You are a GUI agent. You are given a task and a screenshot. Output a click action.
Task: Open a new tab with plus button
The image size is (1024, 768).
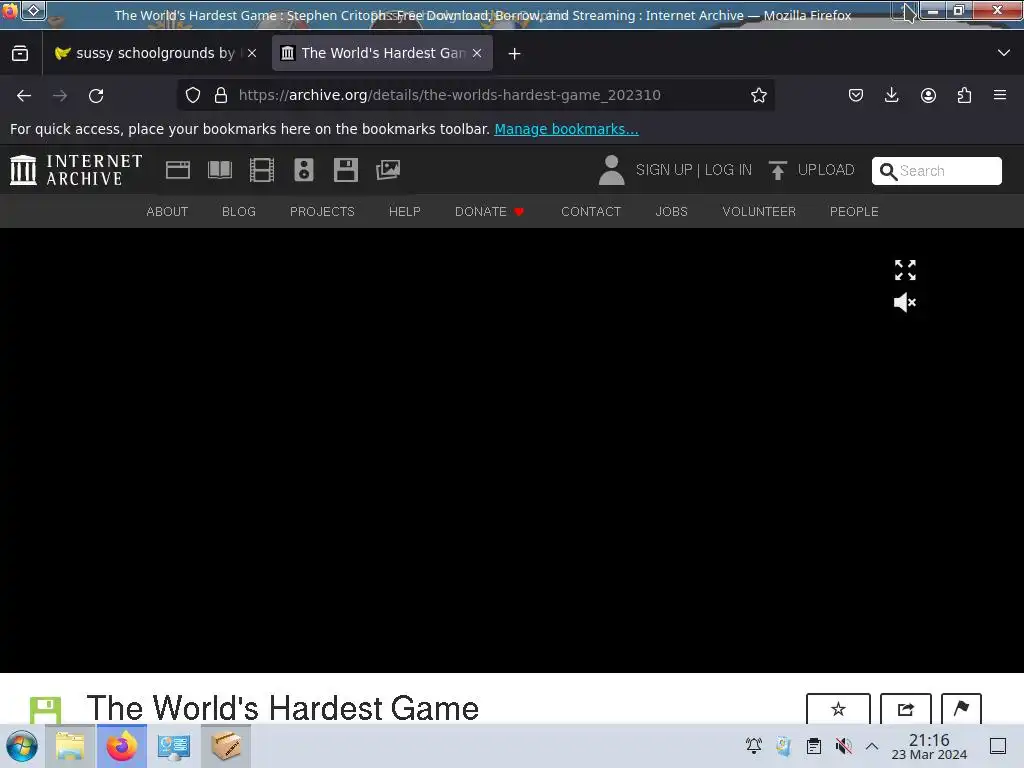click(515, 54)
